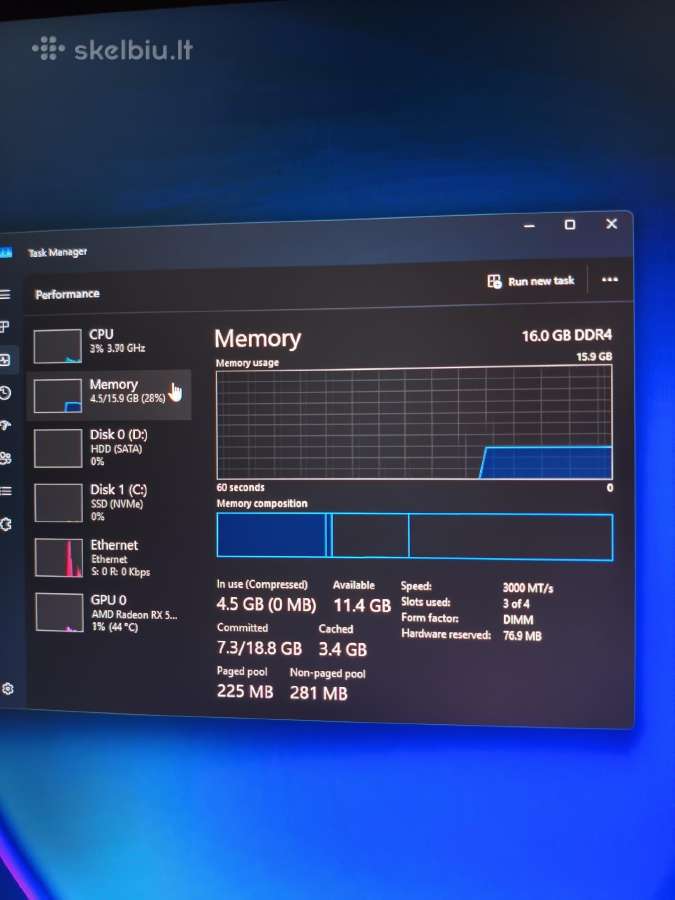Click the Task Manager app icon in title bar
Screen dimensions: 675x900
pos(6,253)
